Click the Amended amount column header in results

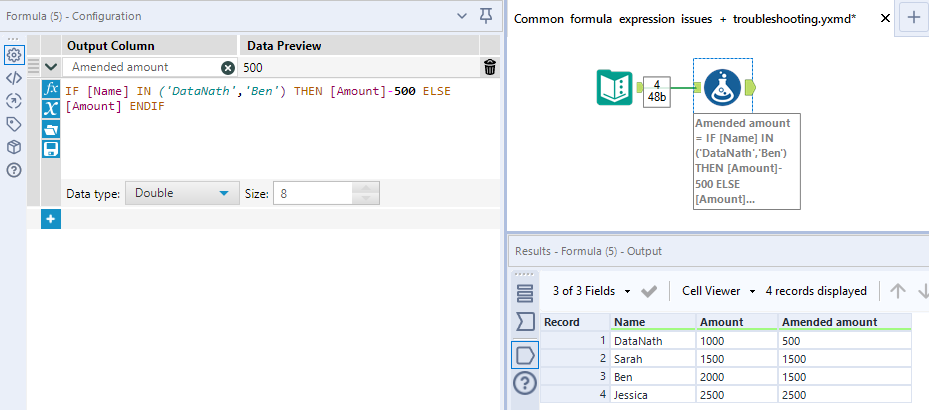coord(845,322)
